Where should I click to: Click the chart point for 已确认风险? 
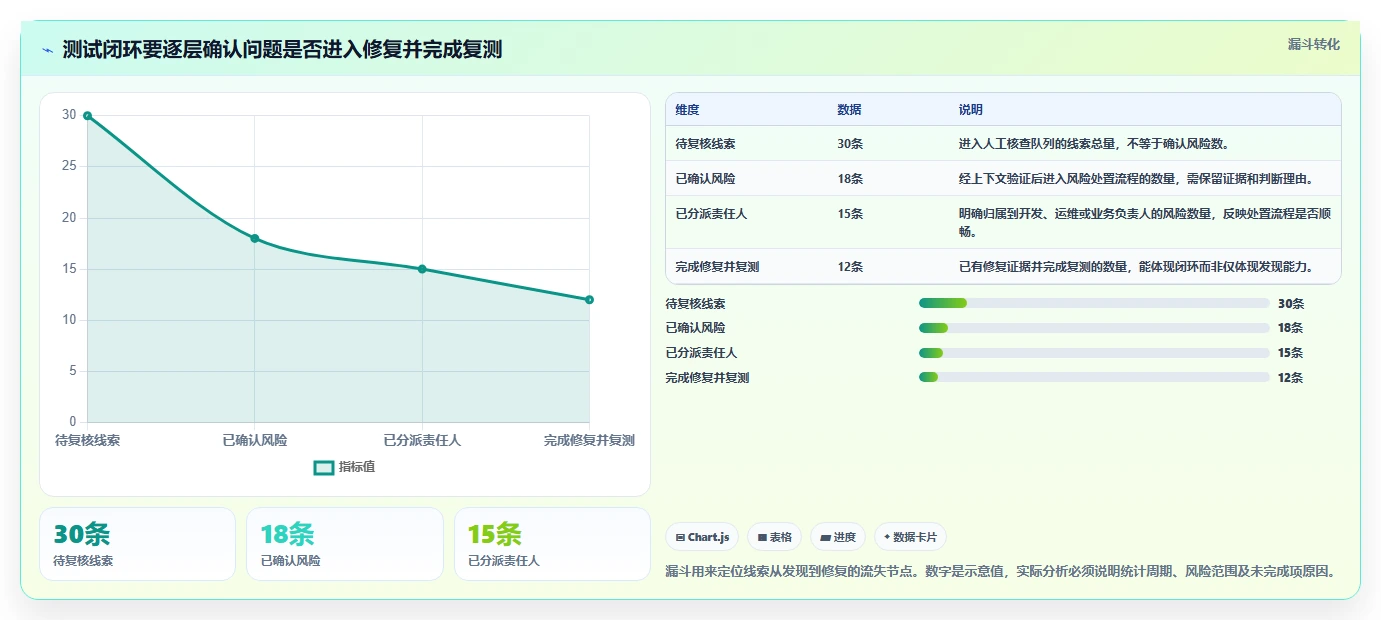pyautogui.click(x=255, y=238)
